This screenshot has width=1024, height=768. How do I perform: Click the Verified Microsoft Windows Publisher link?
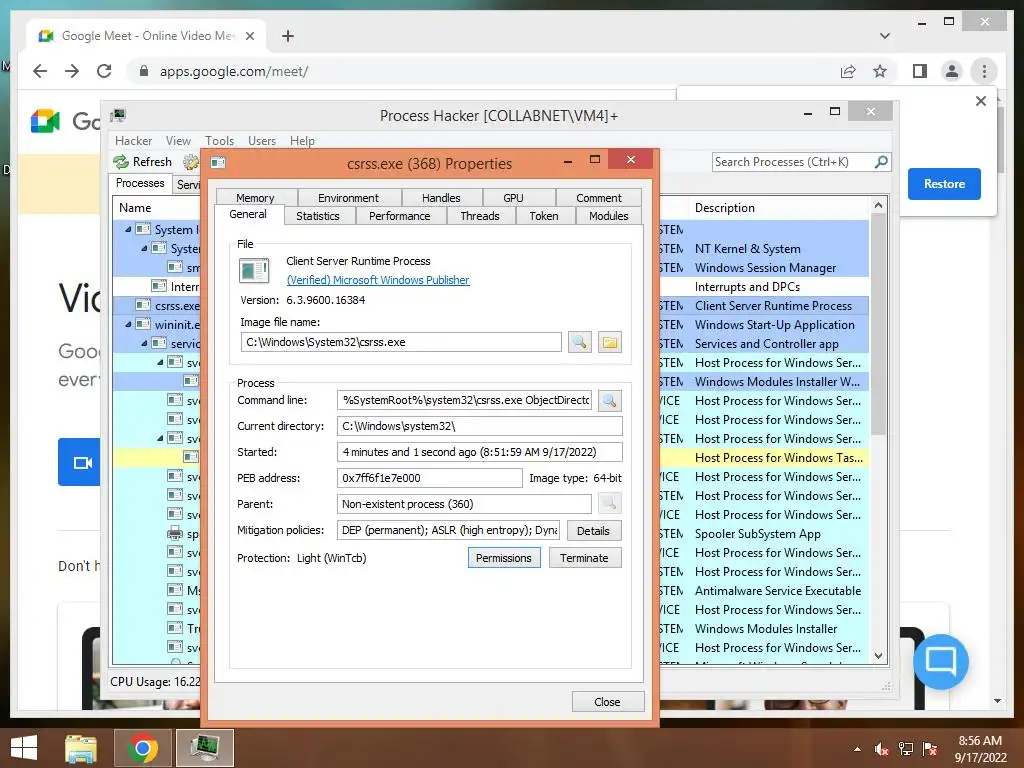tap(378, 280)
